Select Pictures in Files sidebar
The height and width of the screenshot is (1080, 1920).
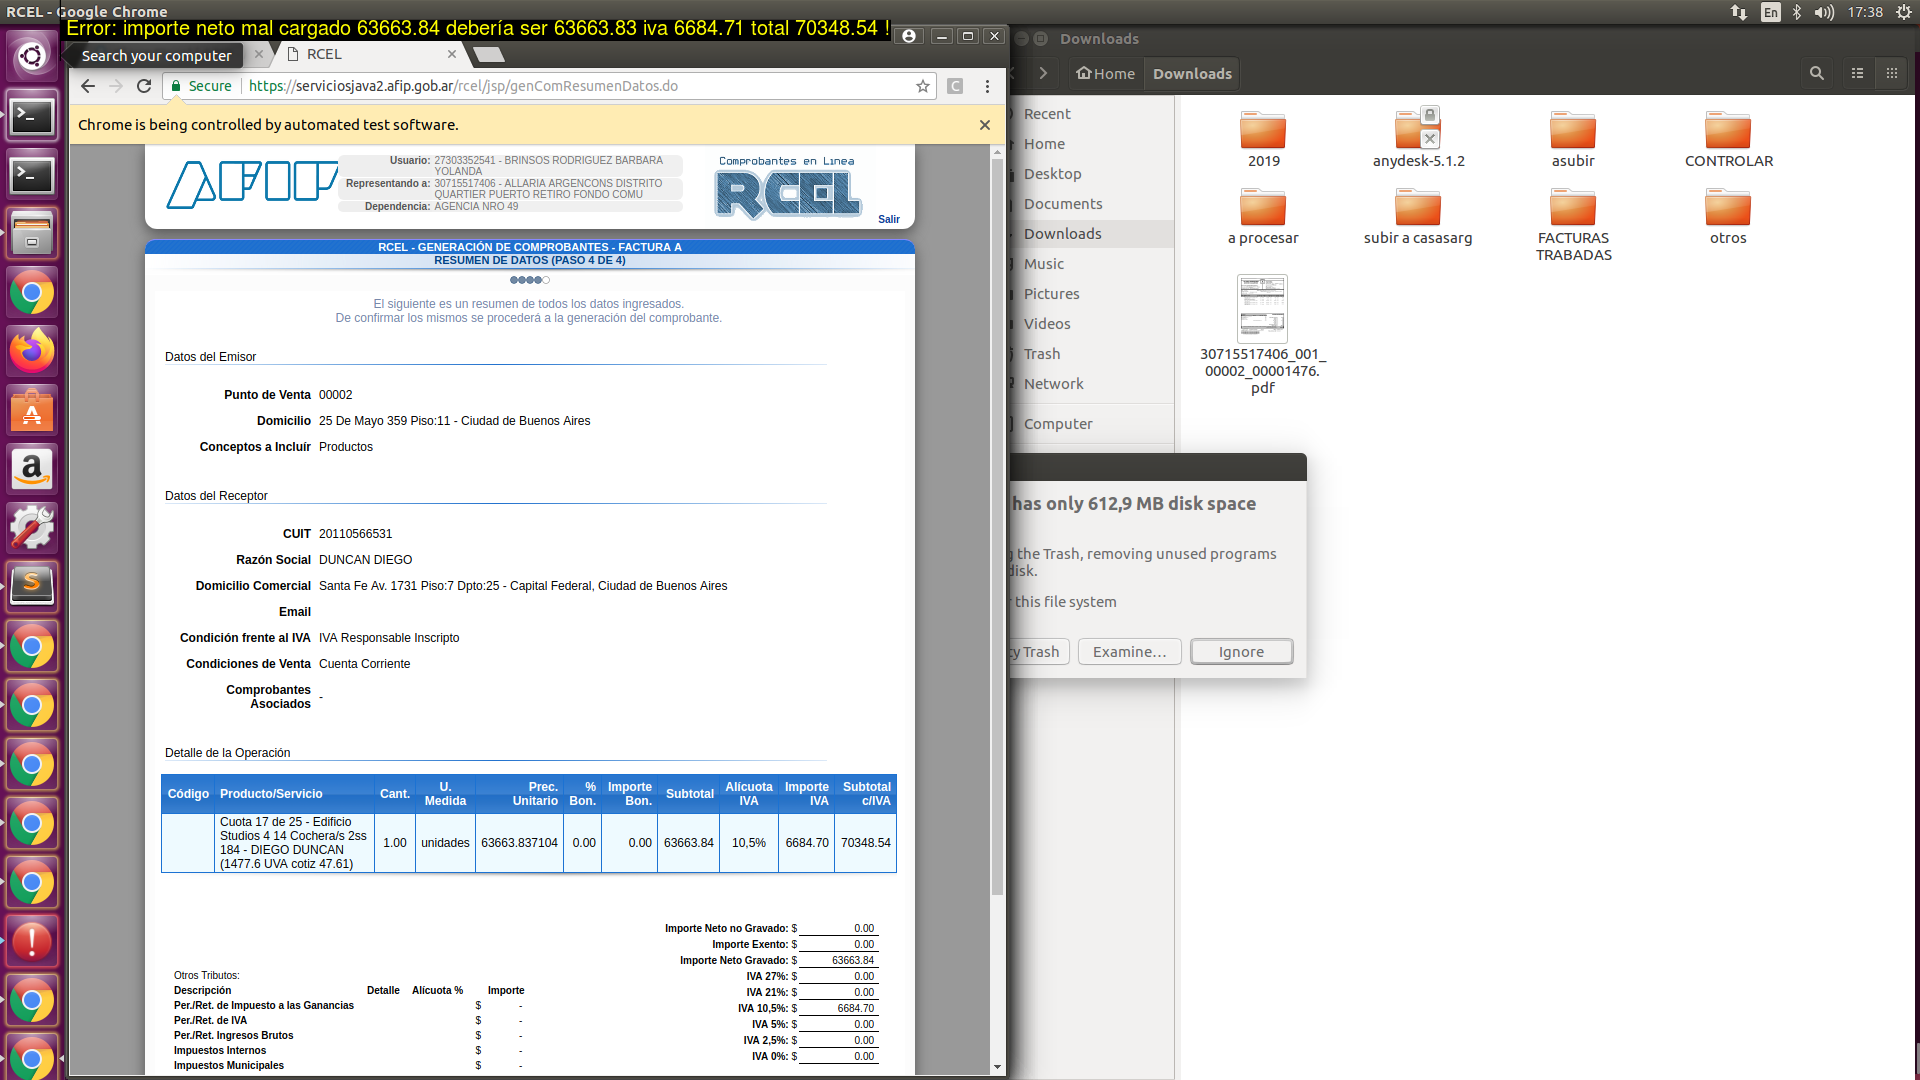(1051, 294)
